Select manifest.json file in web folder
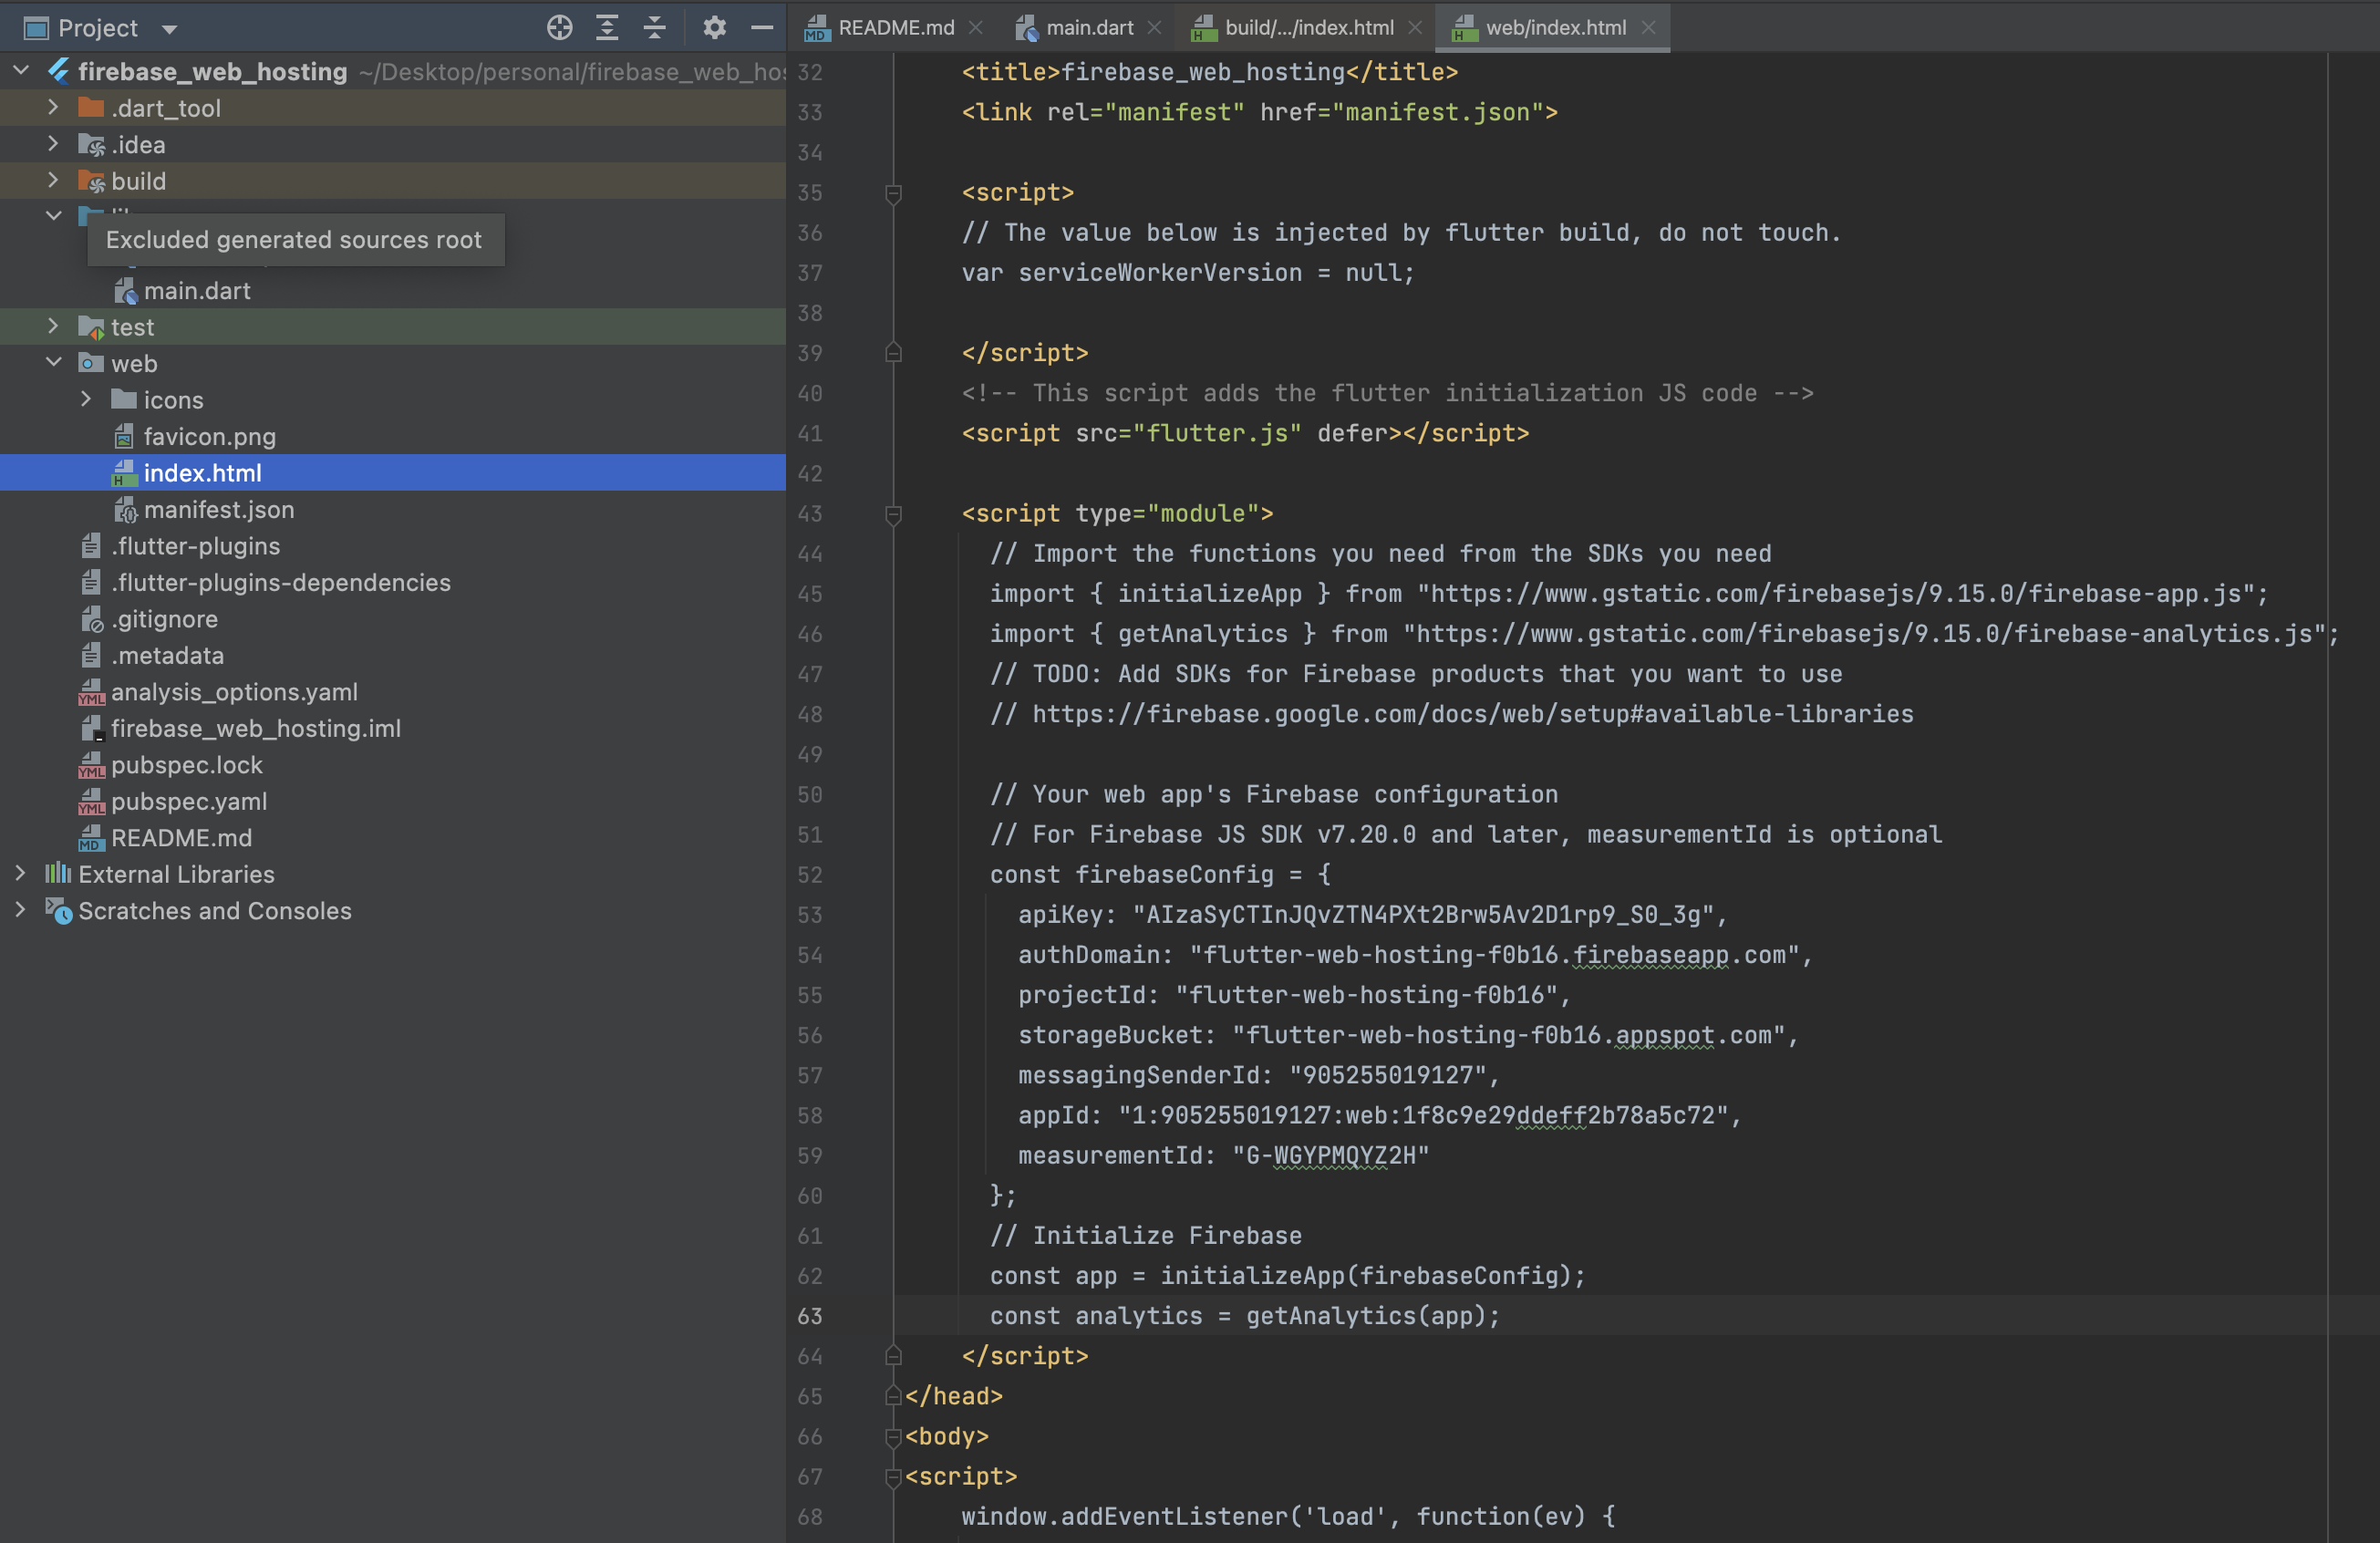2380x1543 pixels. [218, 510]
